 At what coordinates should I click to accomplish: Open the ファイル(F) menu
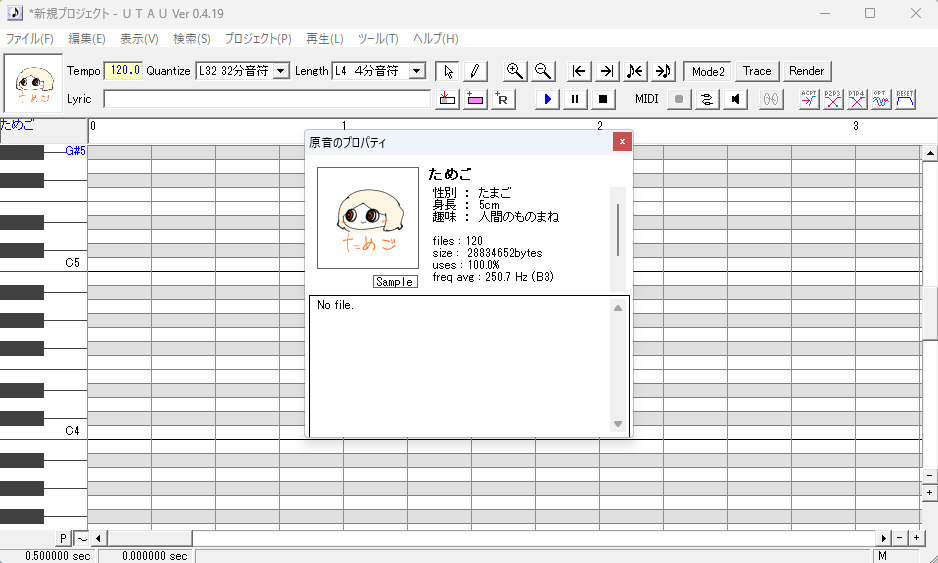click(29, 39)
